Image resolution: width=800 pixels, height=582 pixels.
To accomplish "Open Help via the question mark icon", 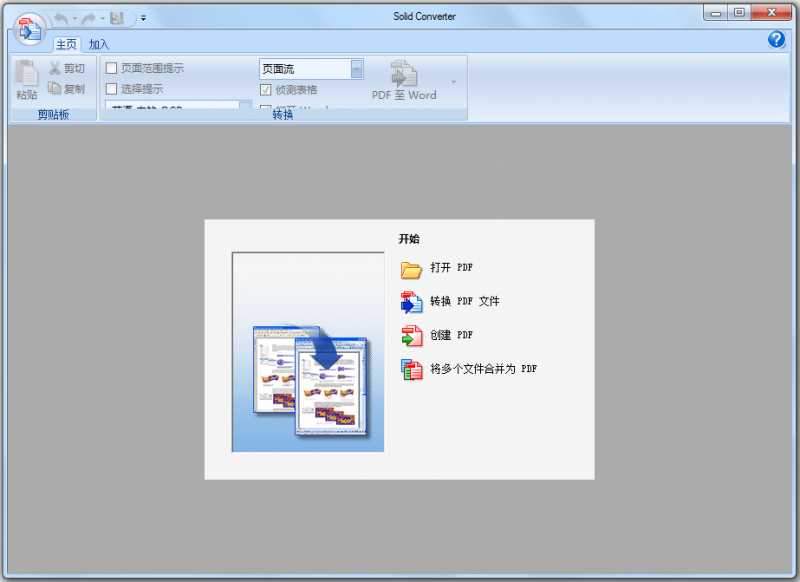I will click(778, 39).
